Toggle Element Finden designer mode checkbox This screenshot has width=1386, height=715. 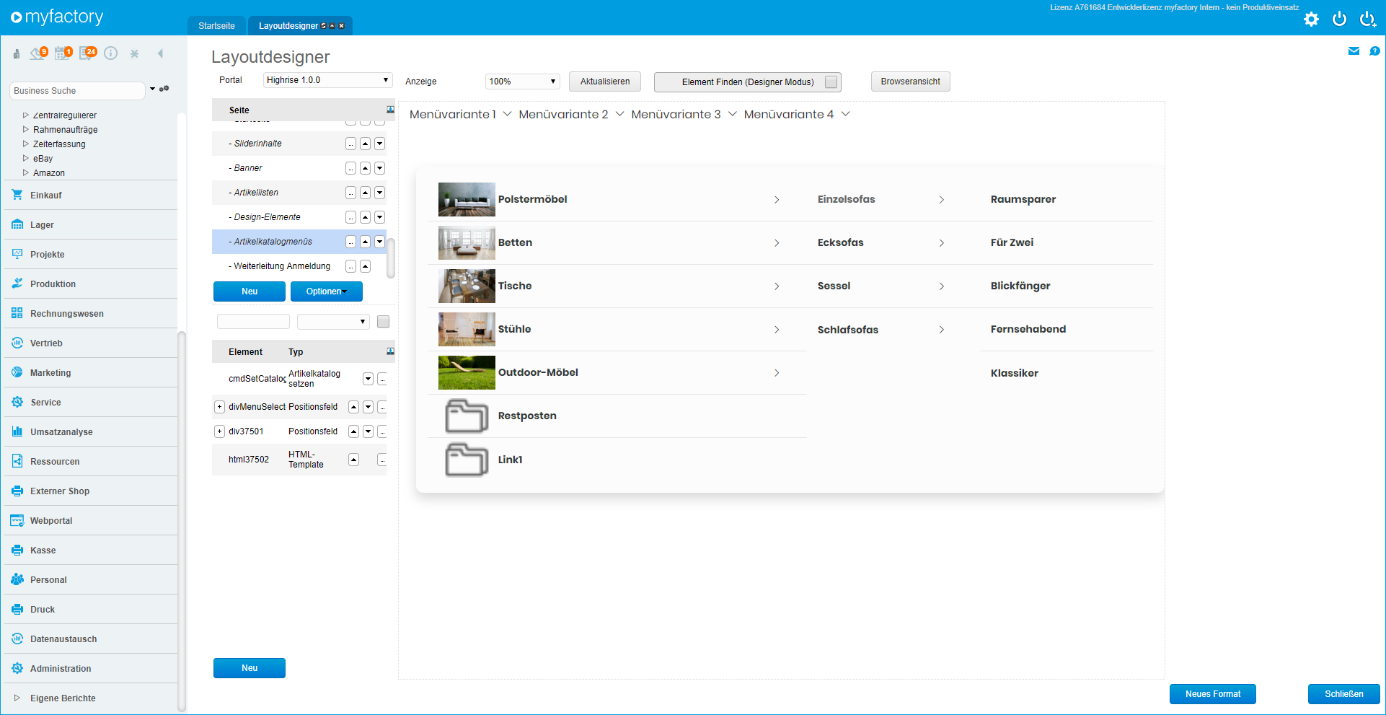(831, 82)
